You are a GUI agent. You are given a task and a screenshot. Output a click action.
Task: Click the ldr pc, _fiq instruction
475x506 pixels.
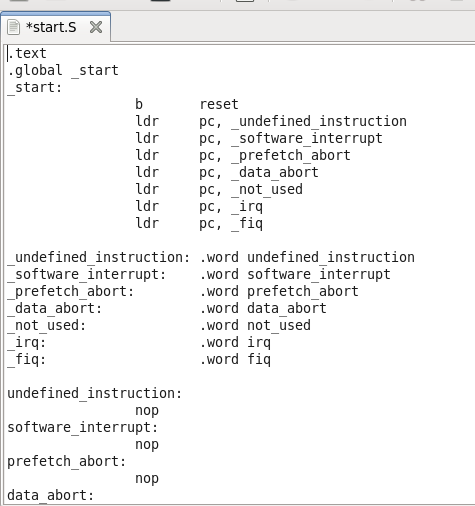pos(199,223)
